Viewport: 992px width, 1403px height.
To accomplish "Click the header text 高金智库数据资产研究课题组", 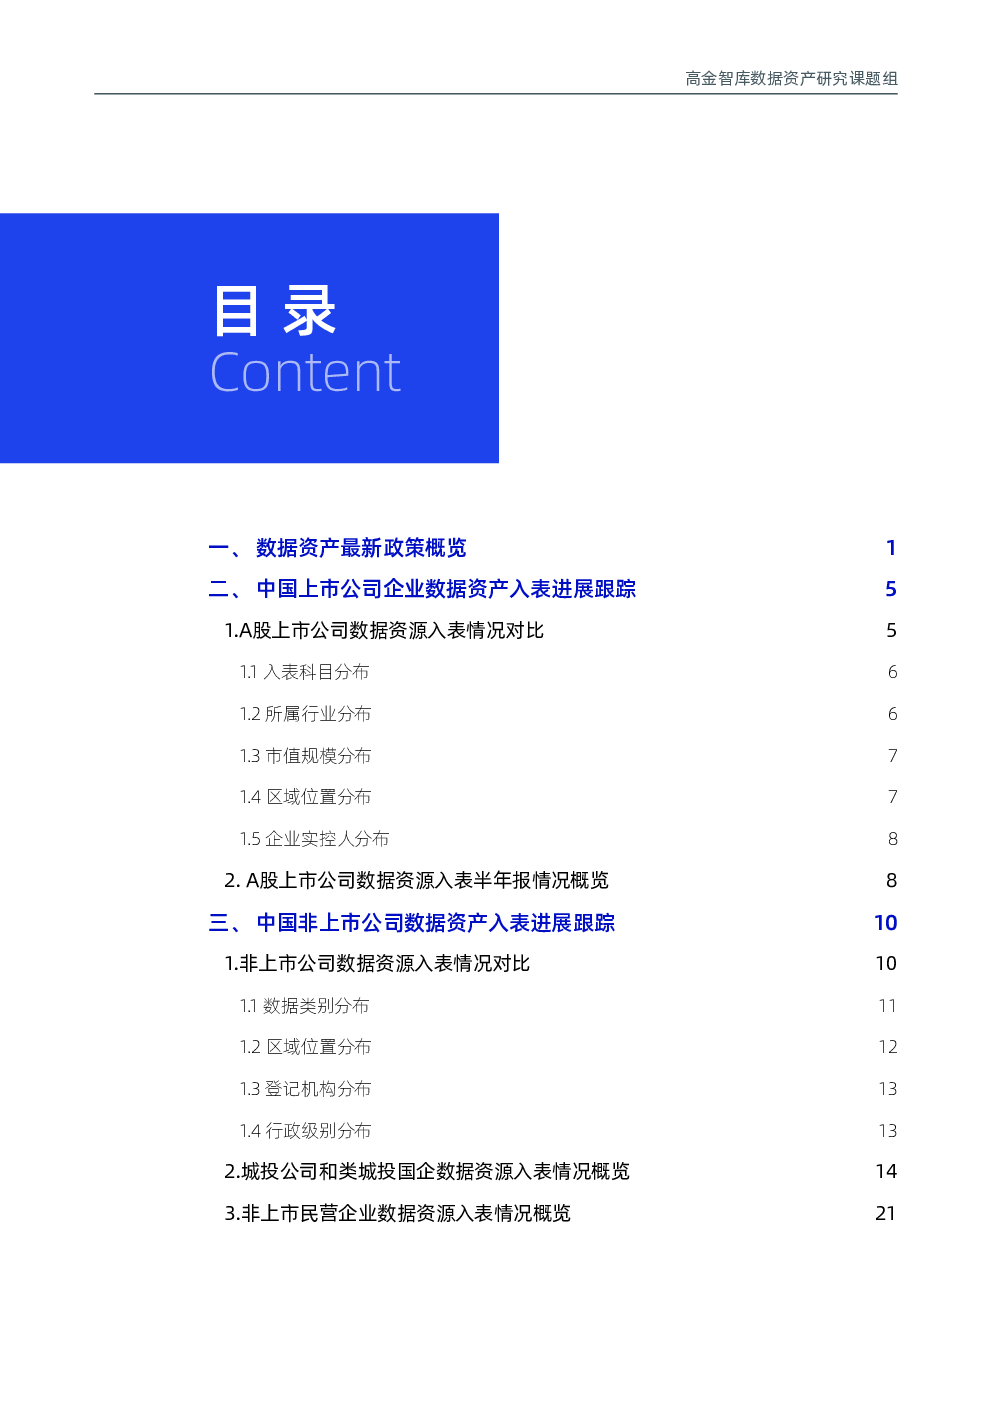I will pos(791,78).
